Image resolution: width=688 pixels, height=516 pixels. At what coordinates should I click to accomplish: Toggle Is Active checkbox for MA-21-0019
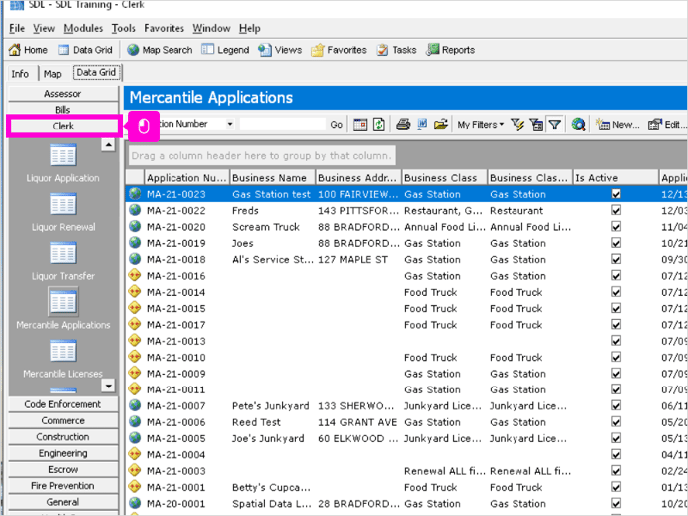pyautogui.click(x=616, y=243)
